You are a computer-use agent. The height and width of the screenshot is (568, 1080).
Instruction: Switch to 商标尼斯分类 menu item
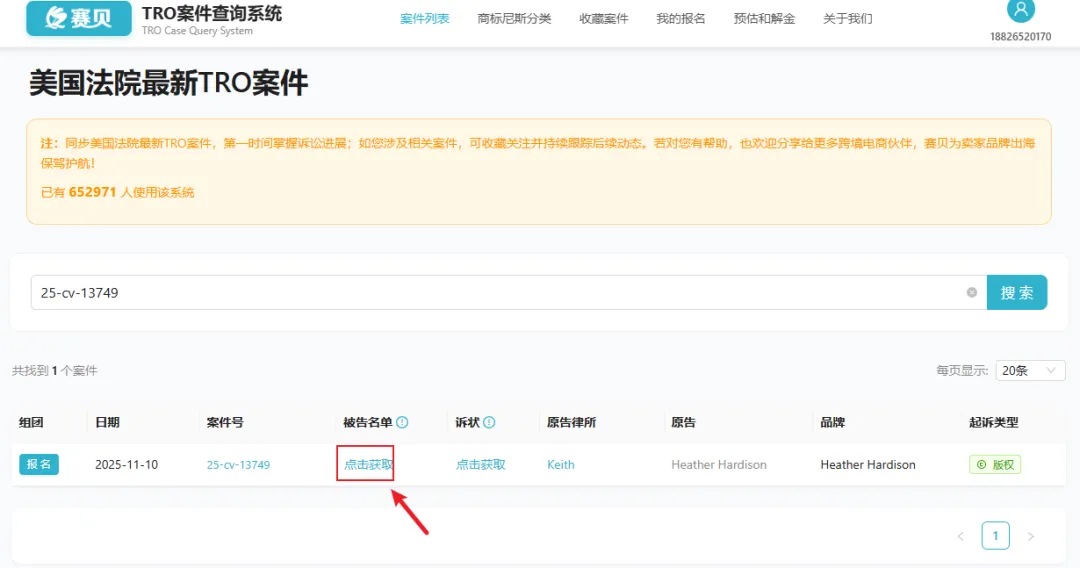(x=514, y=19)
